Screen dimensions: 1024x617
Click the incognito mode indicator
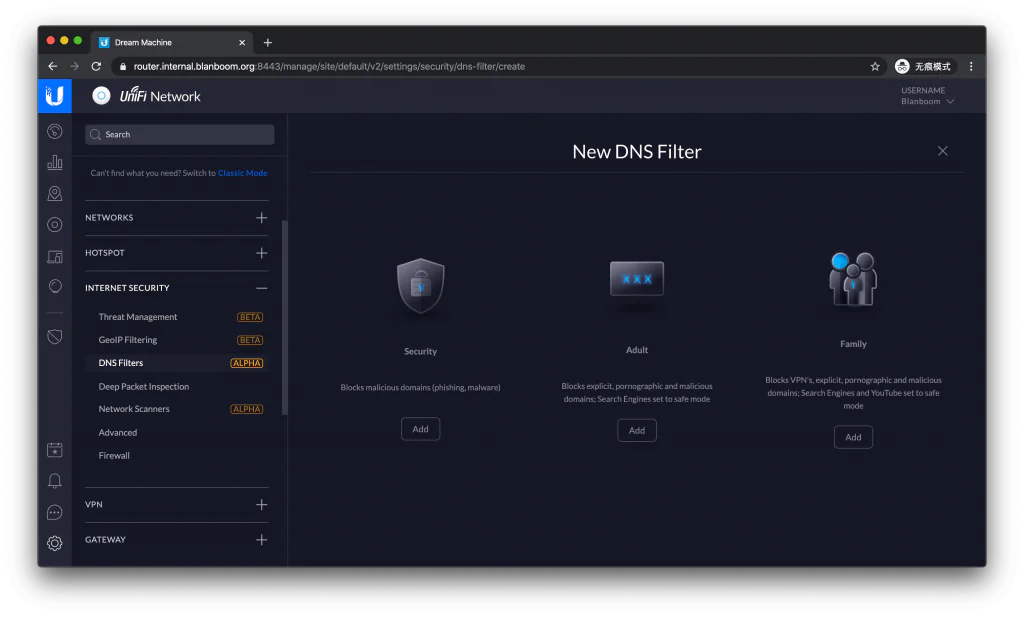pos(923,67)
